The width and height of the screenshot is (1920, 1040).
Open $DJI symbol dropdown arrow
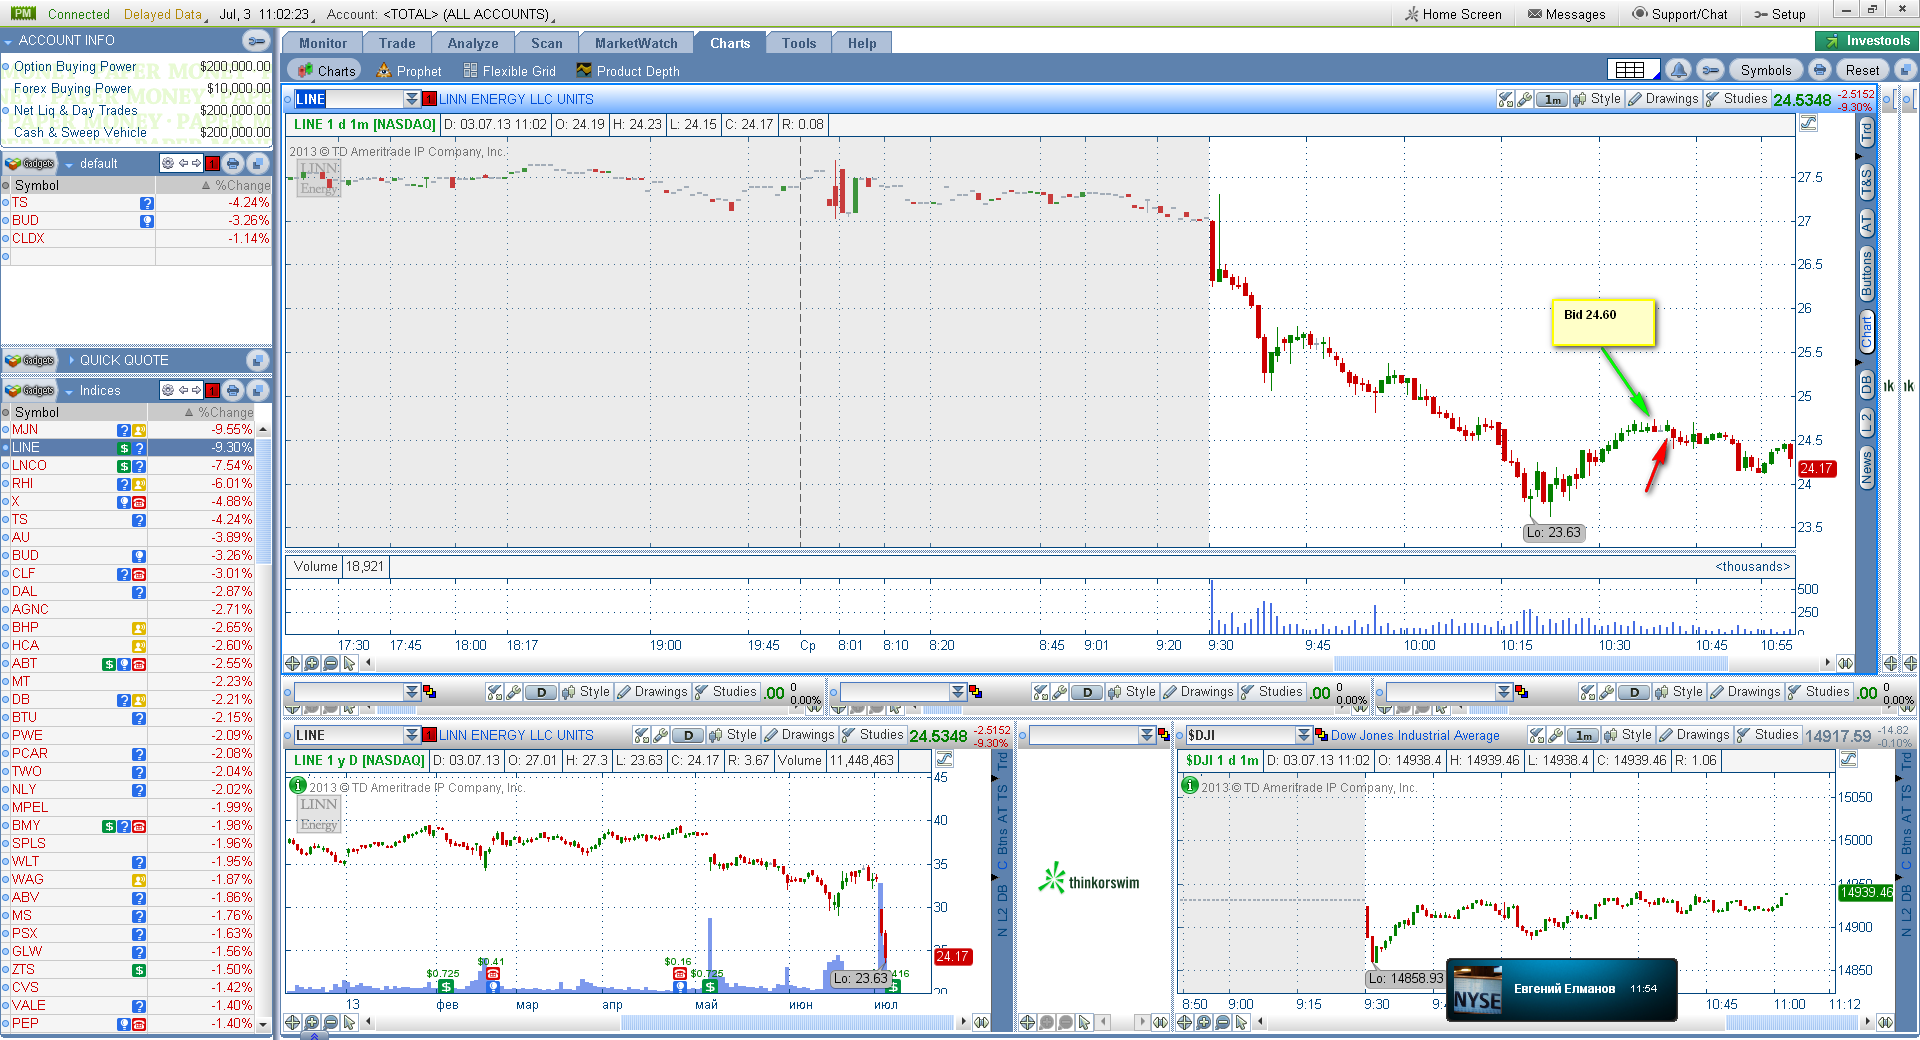tap(1303, 735)
